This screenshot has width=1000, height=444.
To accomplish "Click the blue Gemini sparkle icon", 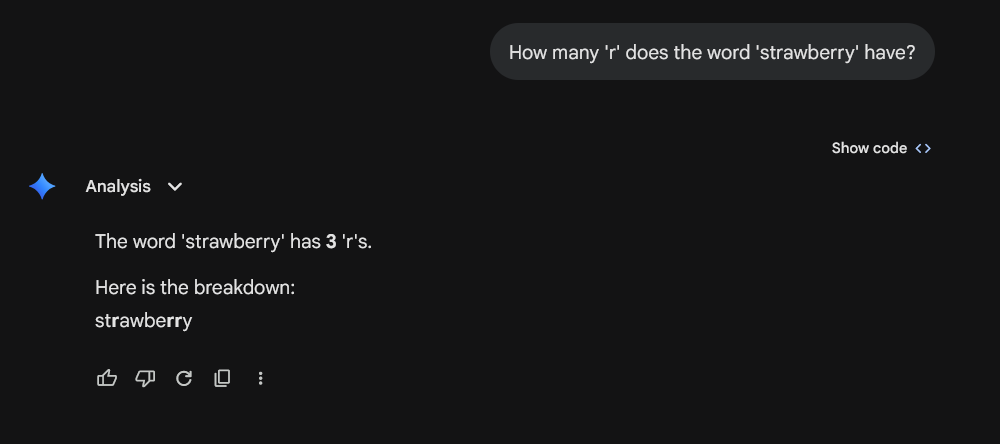I will tap(42, 187).
